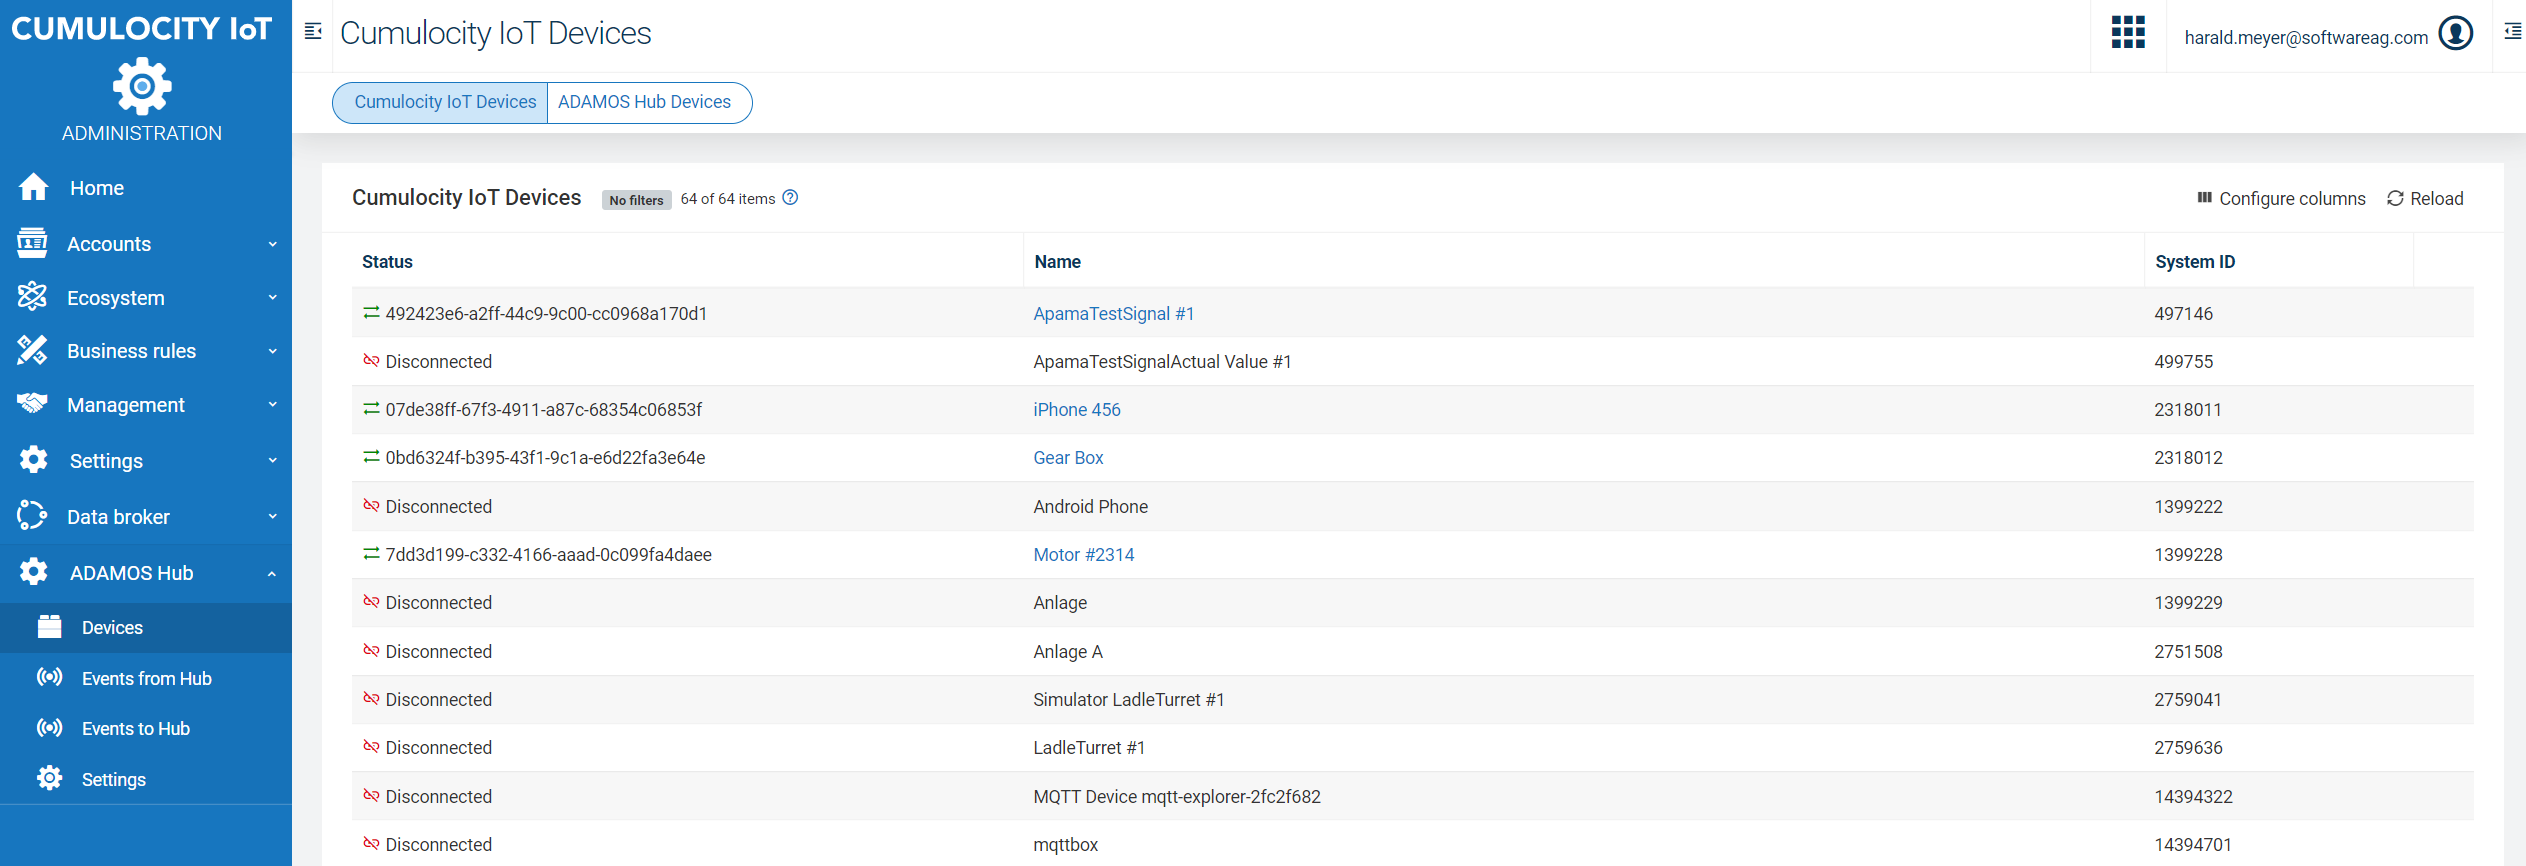2526x866 pixels.
Task: Select Simulator LadleTurret #1 name cell
Action: coord(1128,699)
